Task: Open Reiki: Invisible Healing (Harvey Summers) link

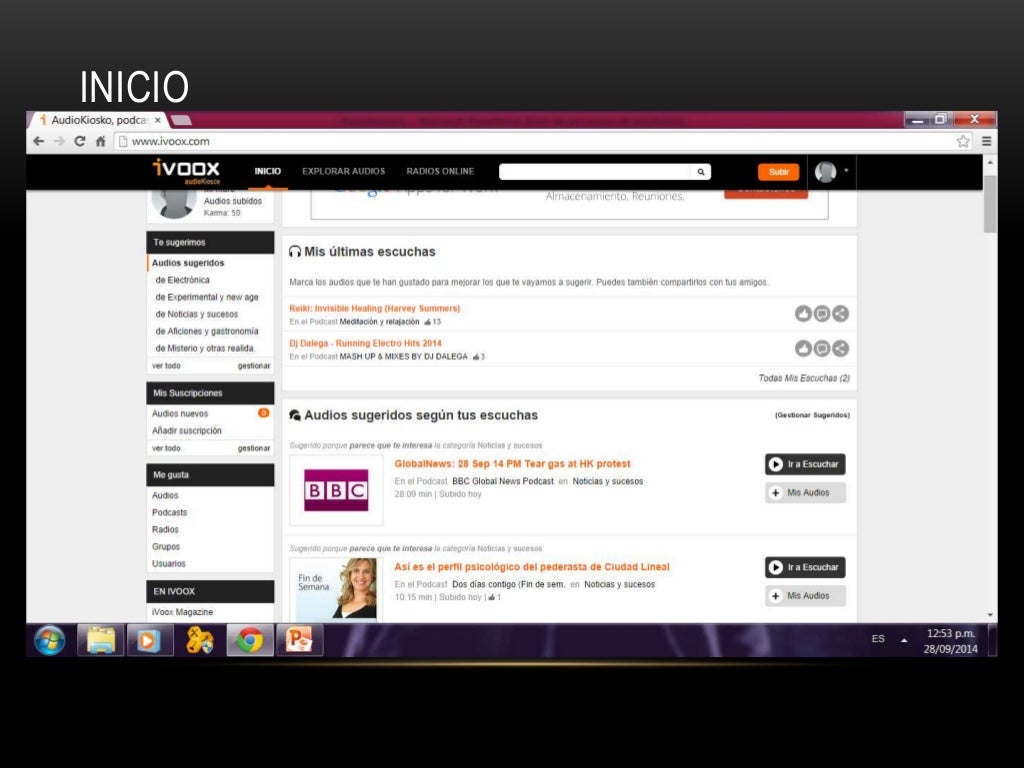Action: click(374, 308)
